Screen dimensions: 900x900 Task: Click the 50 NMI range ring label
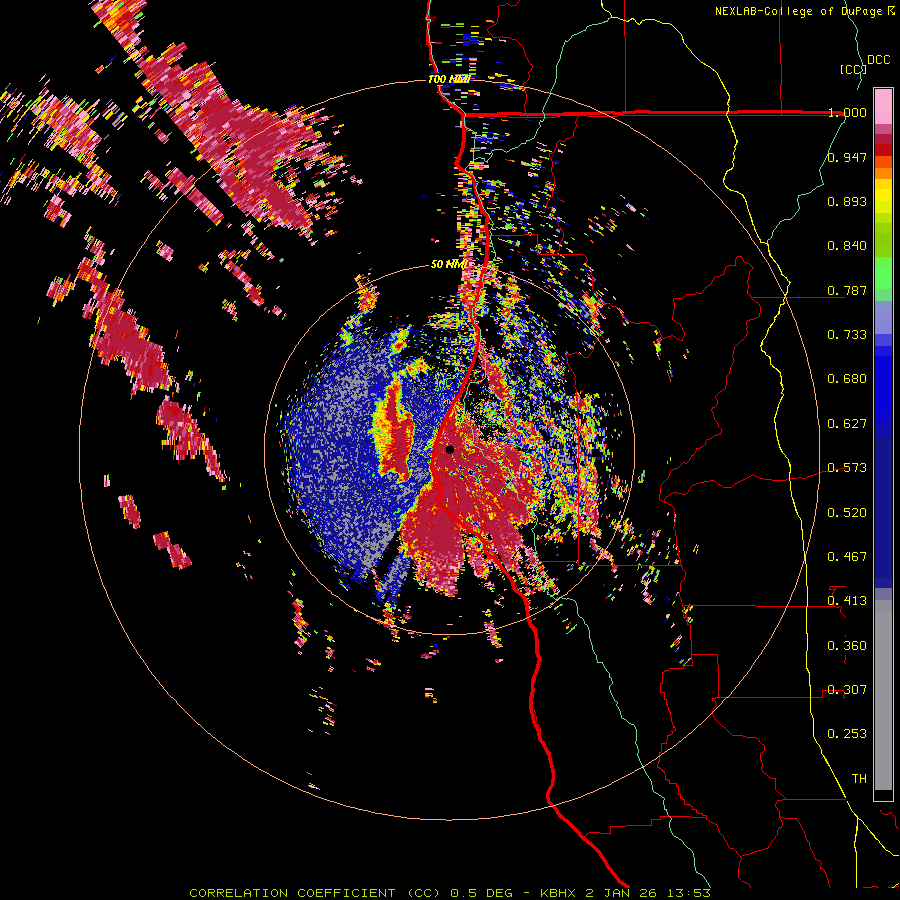click(x=448, y=265)
